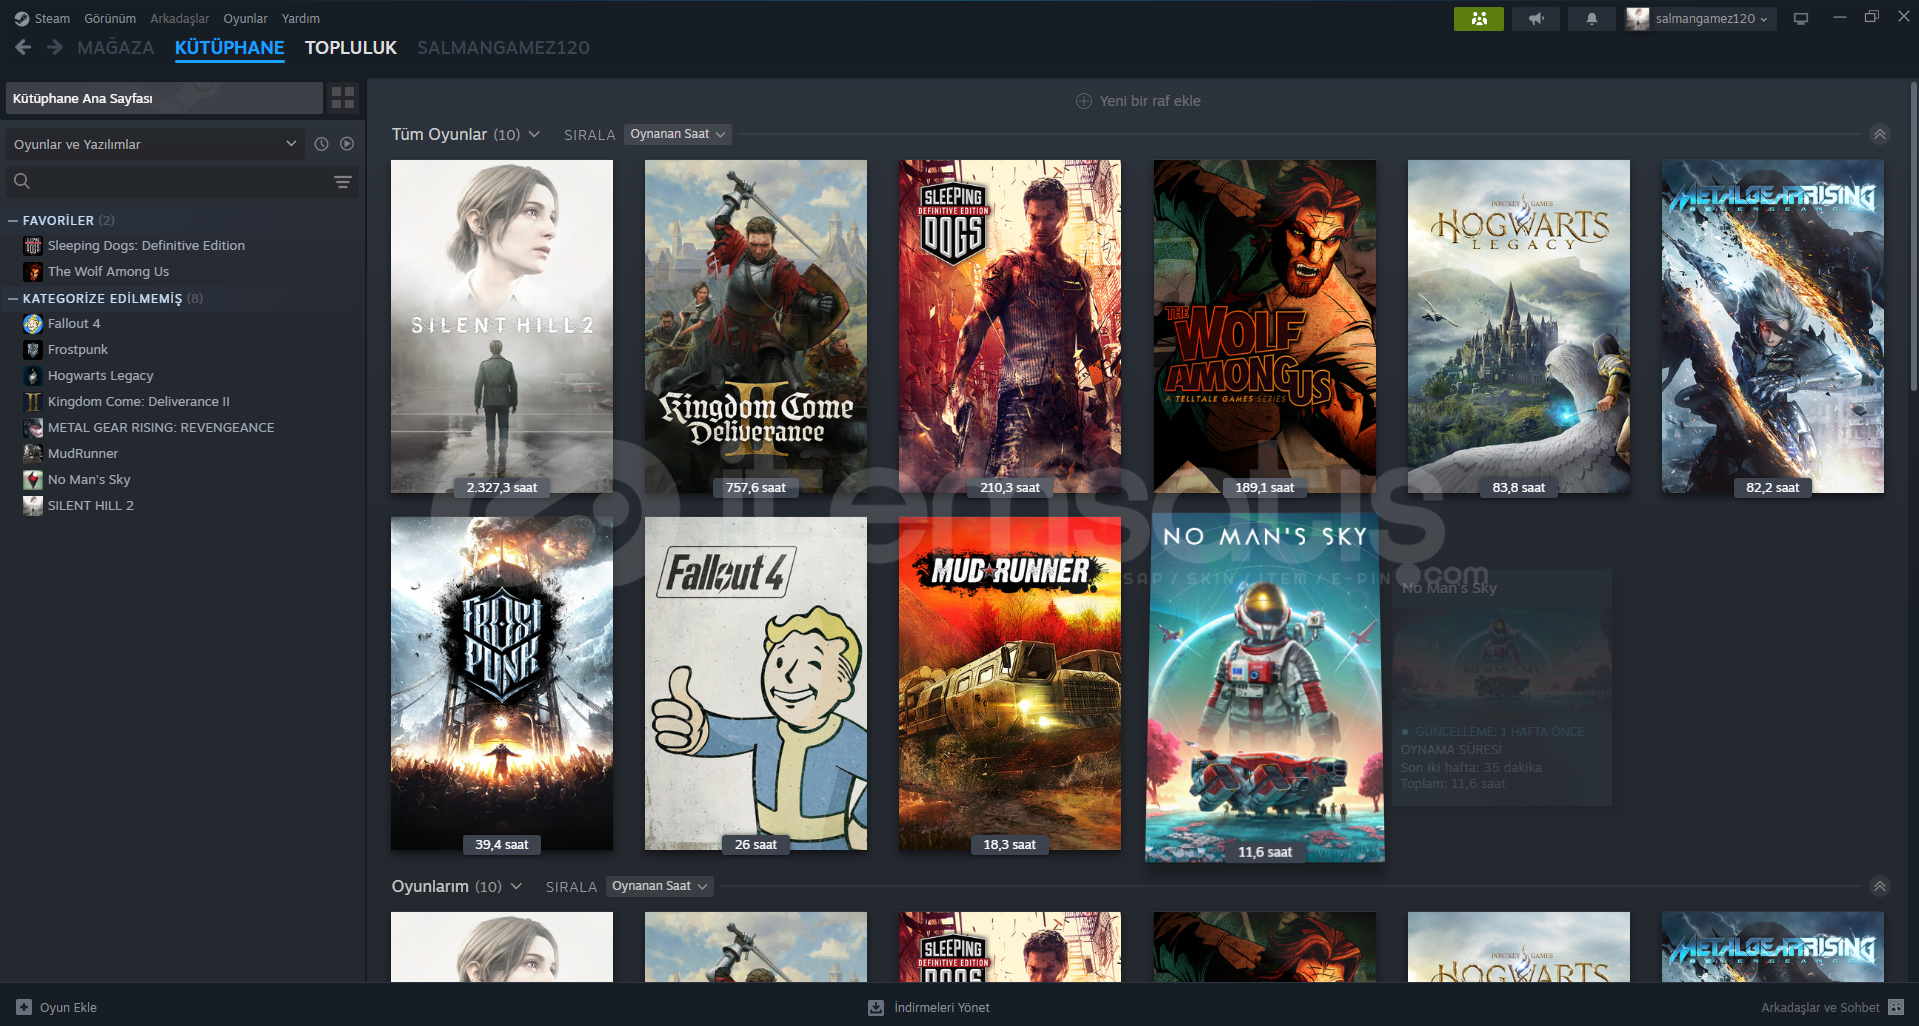Select the Fallout 4 cover, 26 saat
This screenshot has height=1026, width=1919.
tap(756, 684)
